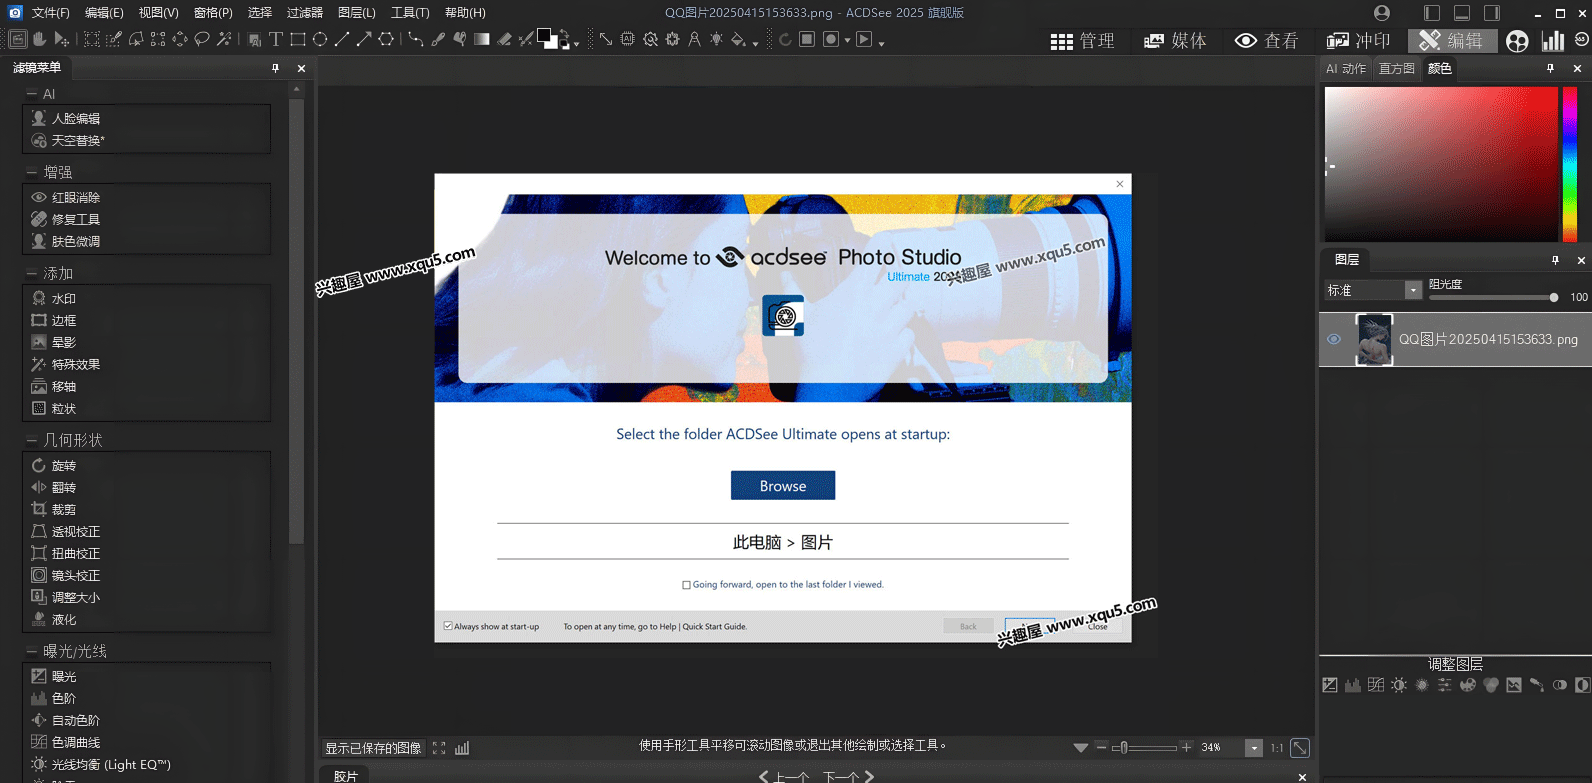Screen dimensions: 1592x783
Task: Click the Browse button
Action: pyautogui.click(x=783, y=485)
